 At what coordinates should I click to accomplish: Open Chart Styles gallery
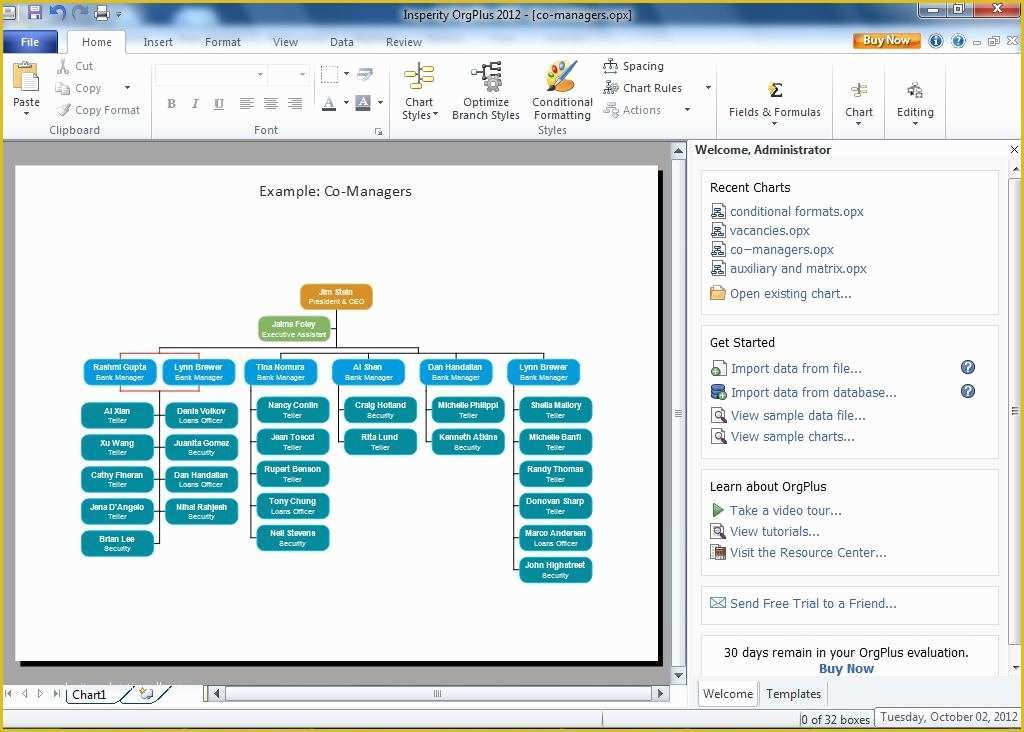(x=419, y=91)
